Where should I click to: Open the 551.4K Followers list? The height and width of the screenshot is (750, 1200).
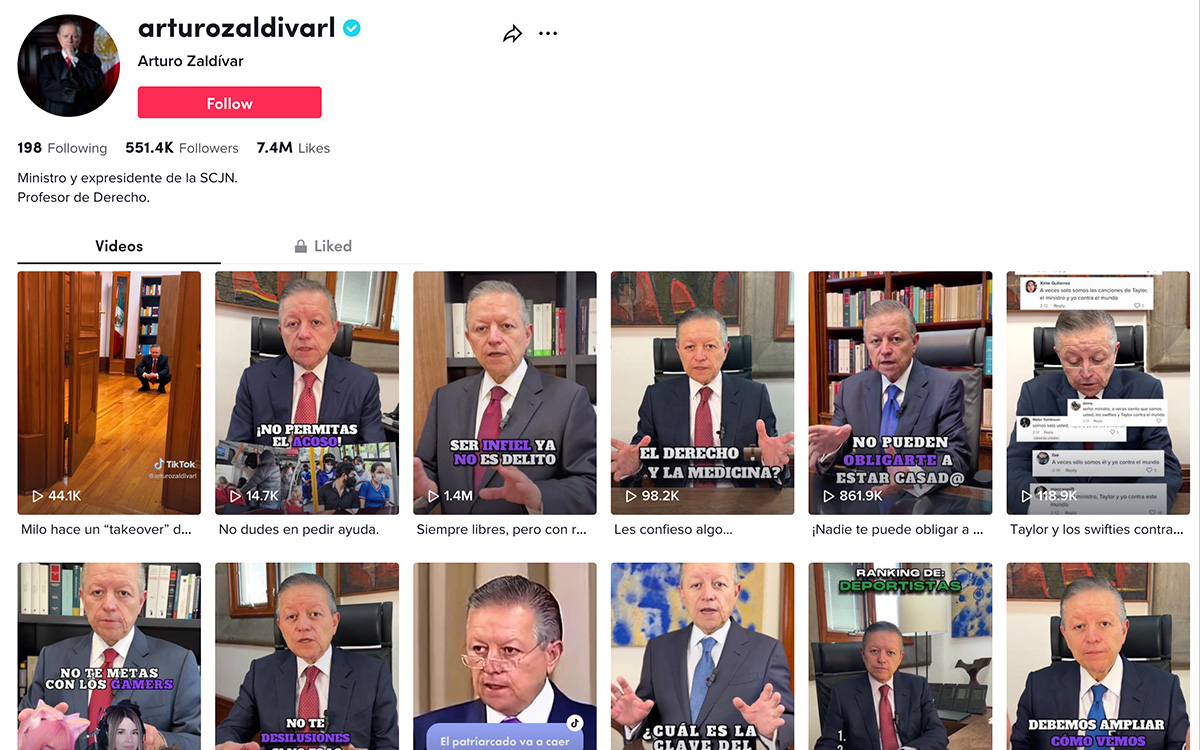tap(182, 148)
